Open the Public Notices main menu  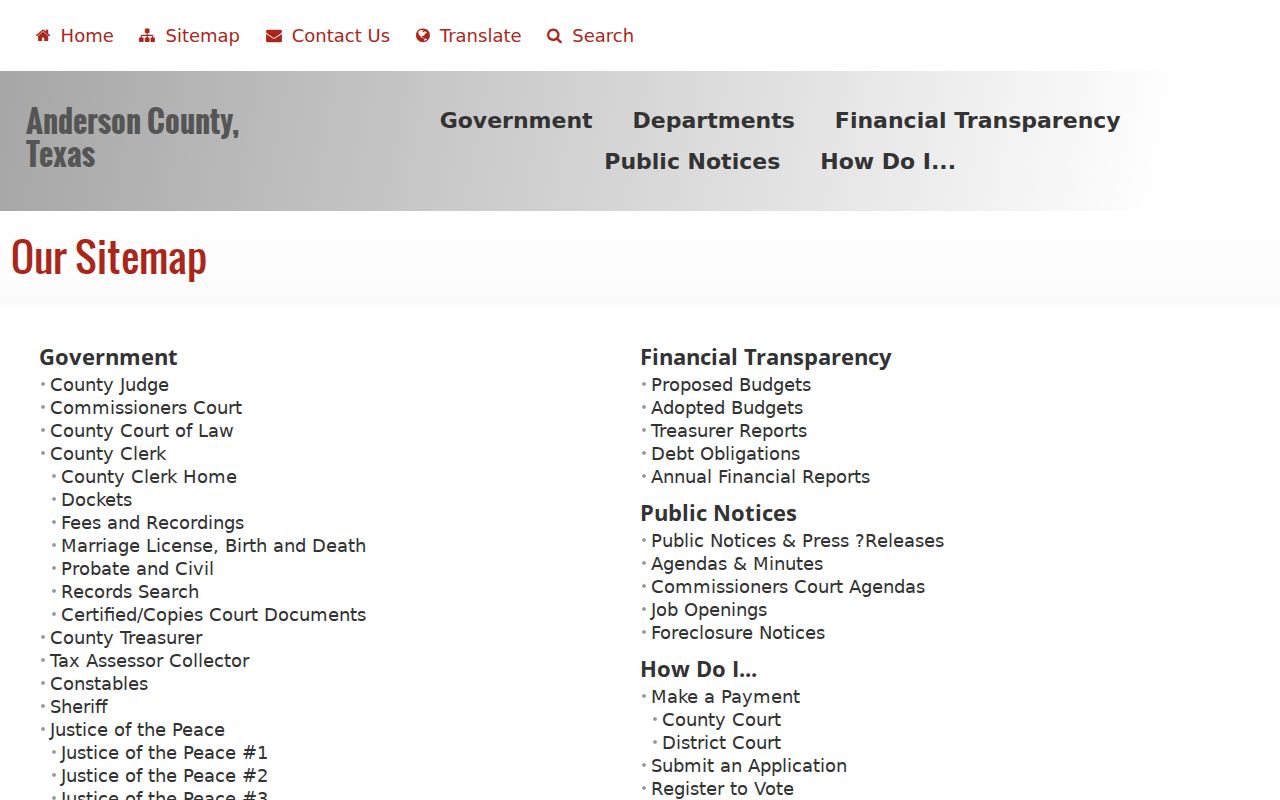click(x=692, y=161)
